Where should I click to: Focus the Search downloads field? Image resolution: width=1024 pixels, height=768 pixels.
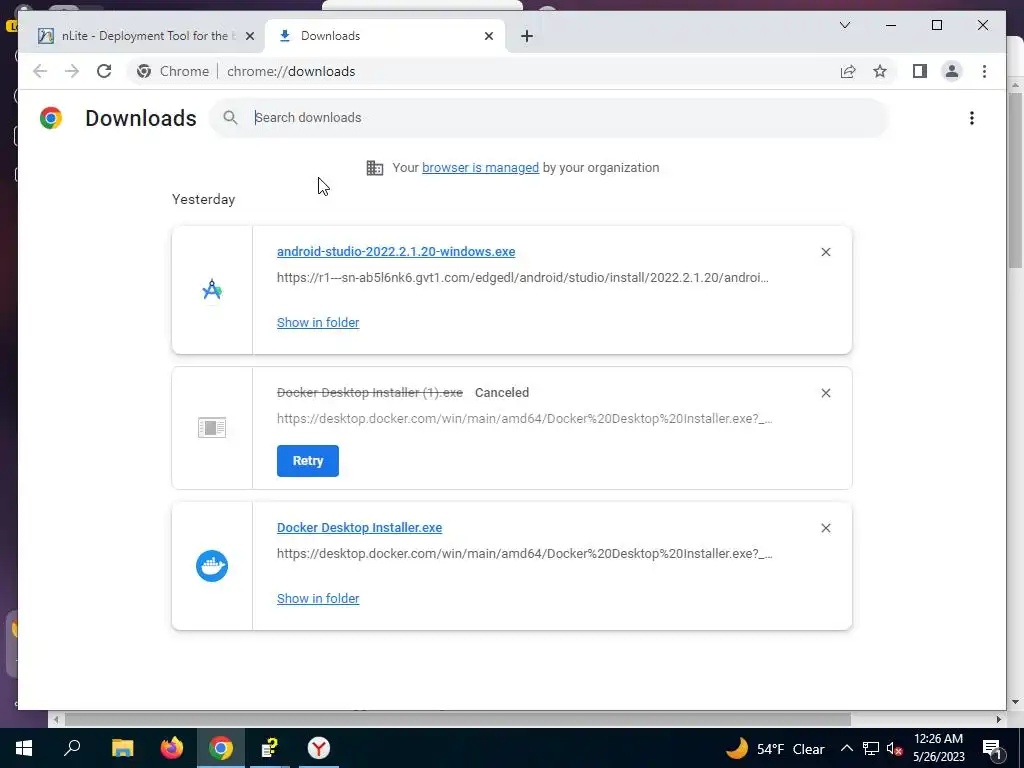(549, 118)
